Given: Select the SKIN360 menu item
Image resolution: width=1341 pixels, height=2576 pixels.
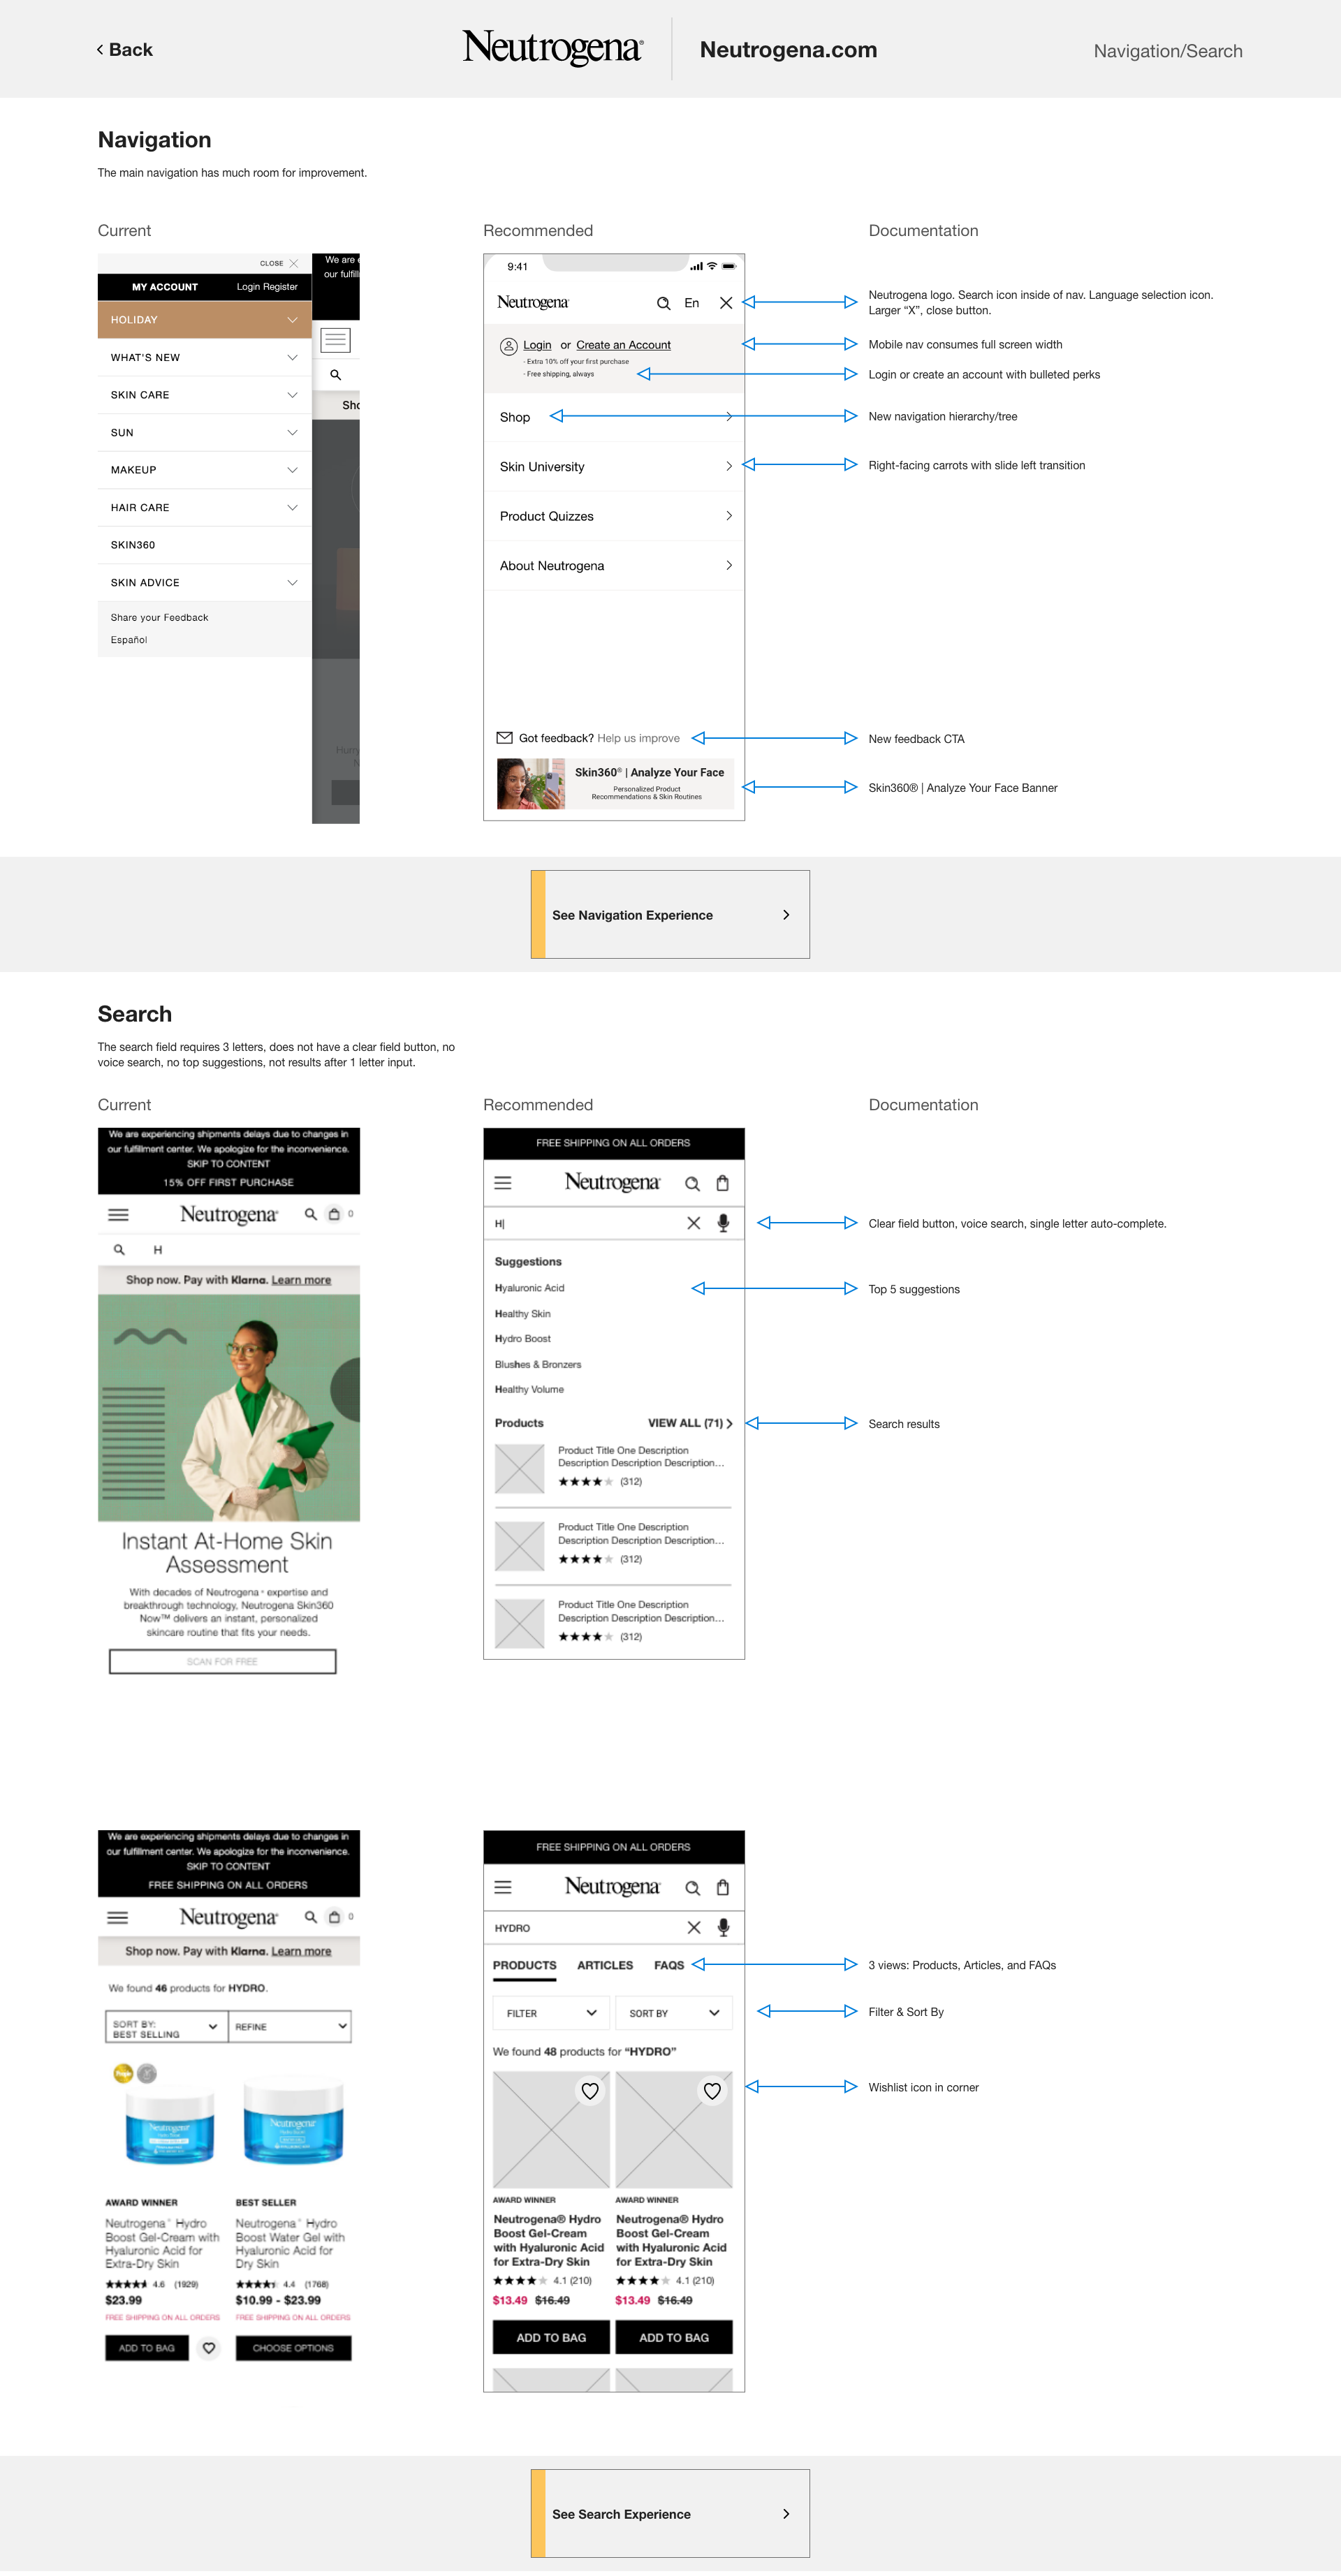Looking at the screenshot, I should click(x=205, y=545).
